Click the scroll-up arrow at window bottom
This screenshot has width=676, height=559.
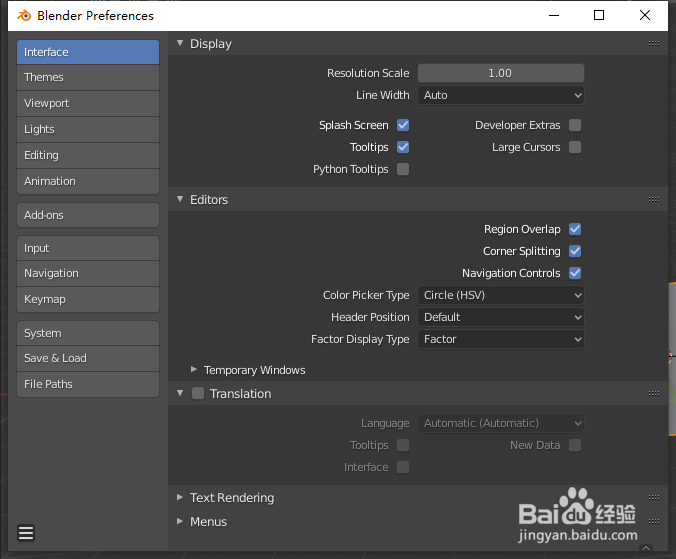645,548
